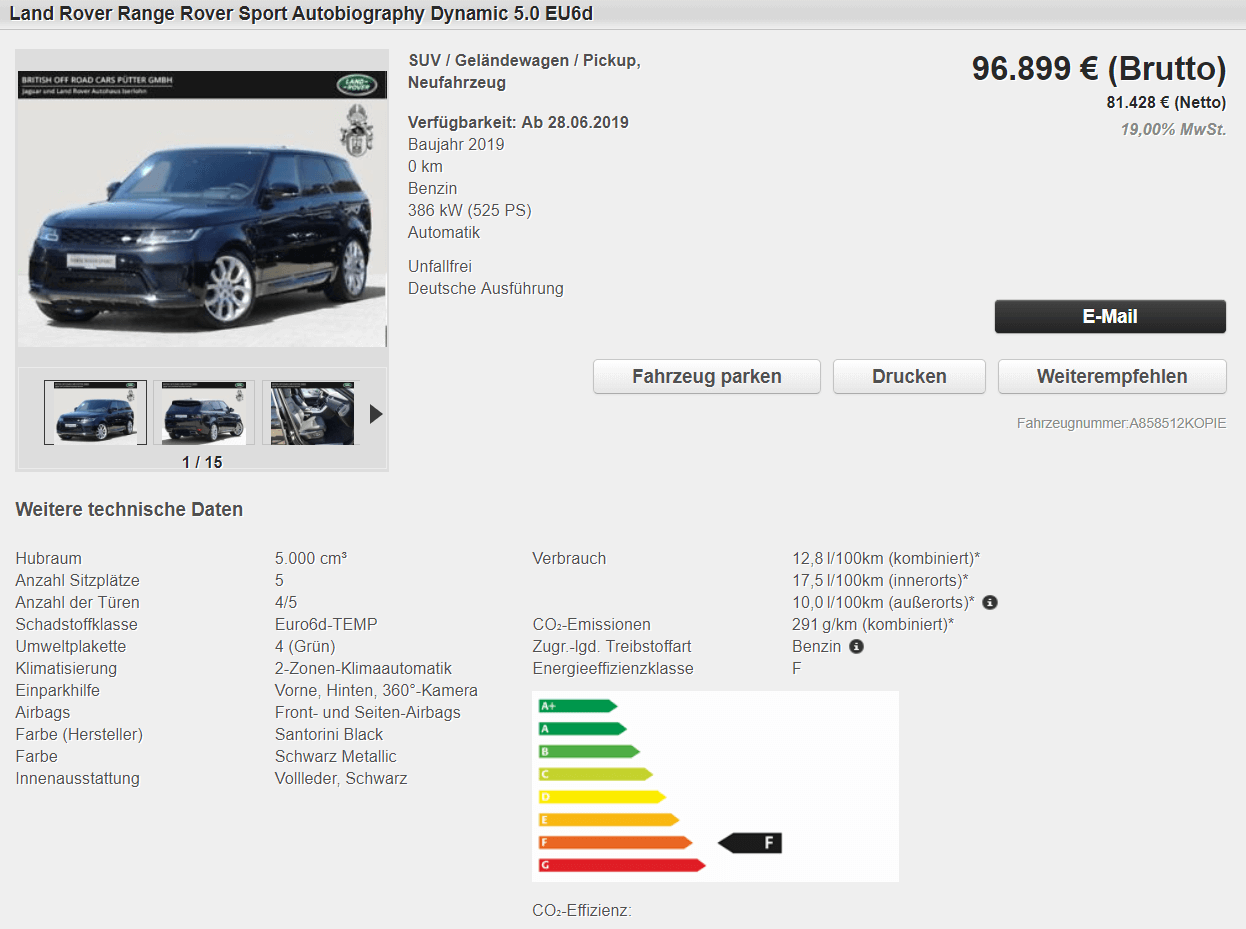This screenshot has height=929, width=1246.
Task: Click the orange F efficiency class bar
Action: pyautogui.click(x=615, y=842)
